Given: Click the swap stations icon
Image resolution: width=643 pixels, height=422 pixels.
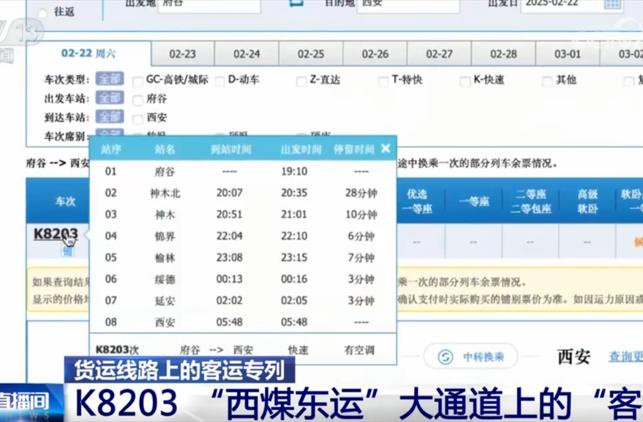Looking at the screenshot, I should [295, 4].
